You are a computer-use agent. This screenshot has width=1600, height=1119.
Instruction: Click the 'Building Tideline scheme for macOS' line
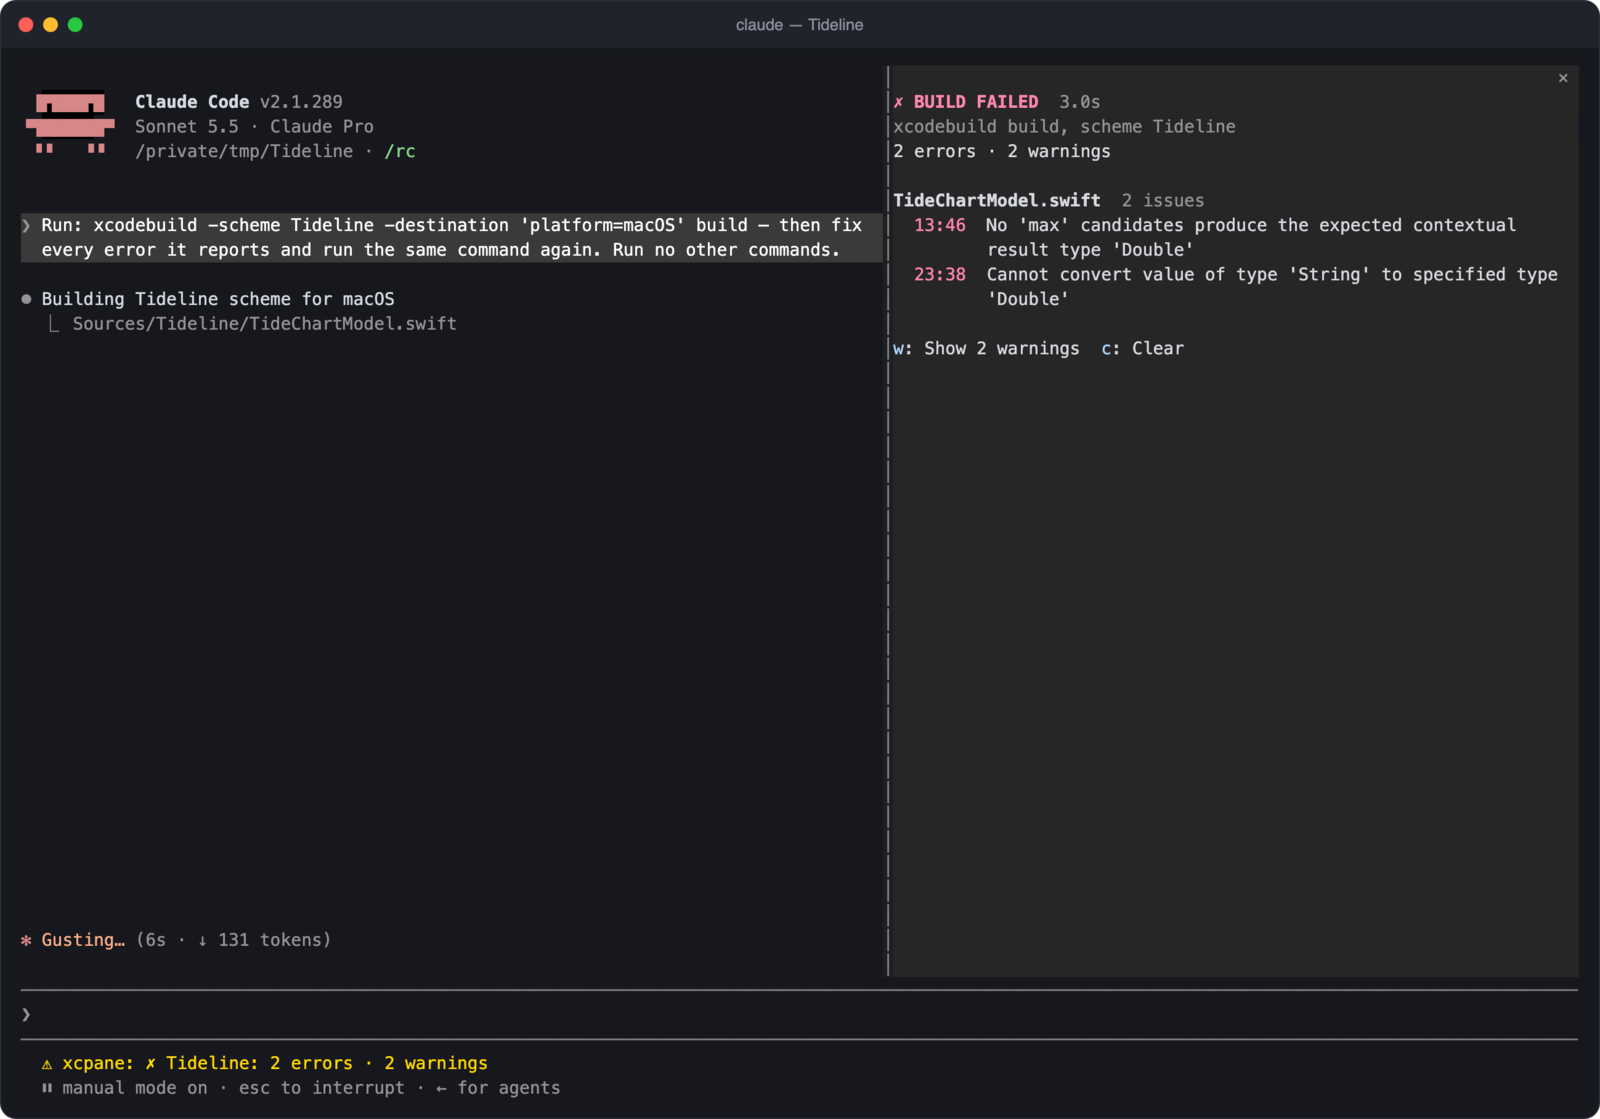pos(218,299)
